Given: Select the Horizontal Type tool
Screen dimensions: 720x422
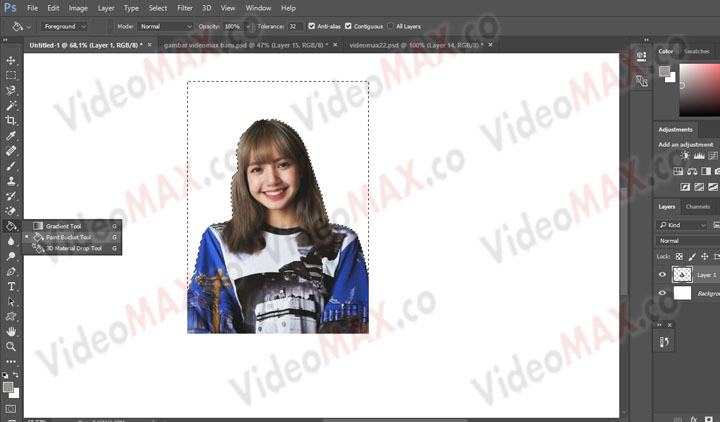Looking at the screenshot, I should click(11, 287).
